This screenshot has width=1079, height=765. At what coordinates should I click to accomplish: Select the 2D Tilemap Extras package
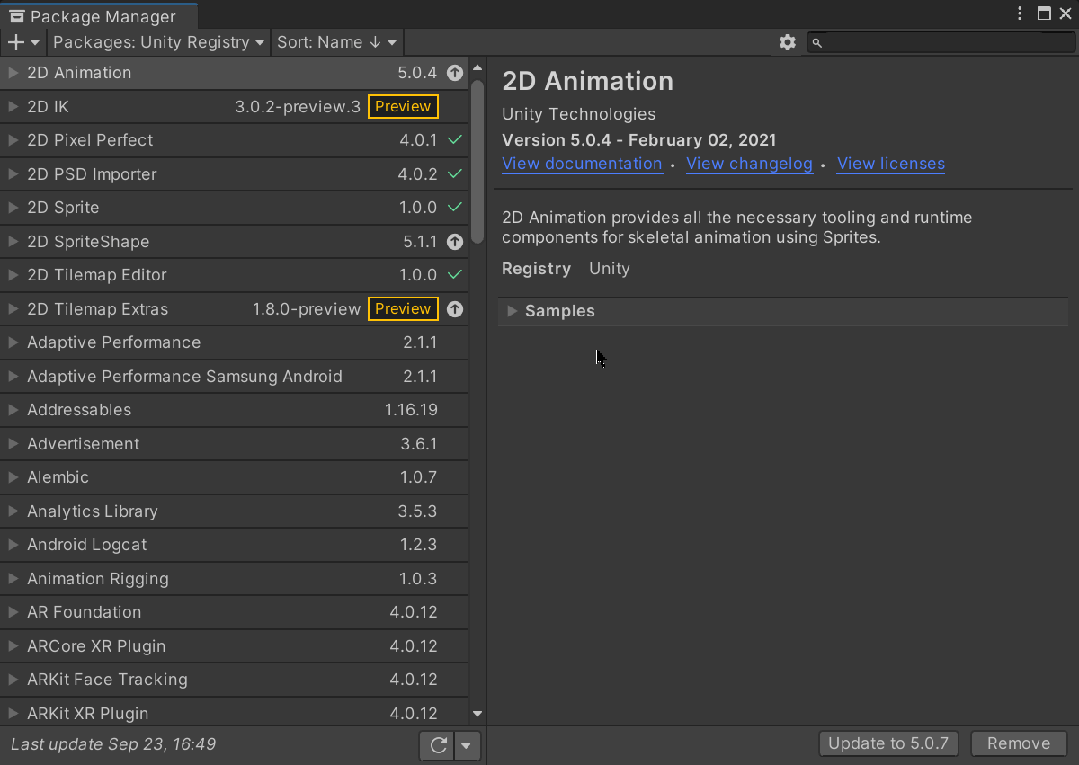coord(234,309)
